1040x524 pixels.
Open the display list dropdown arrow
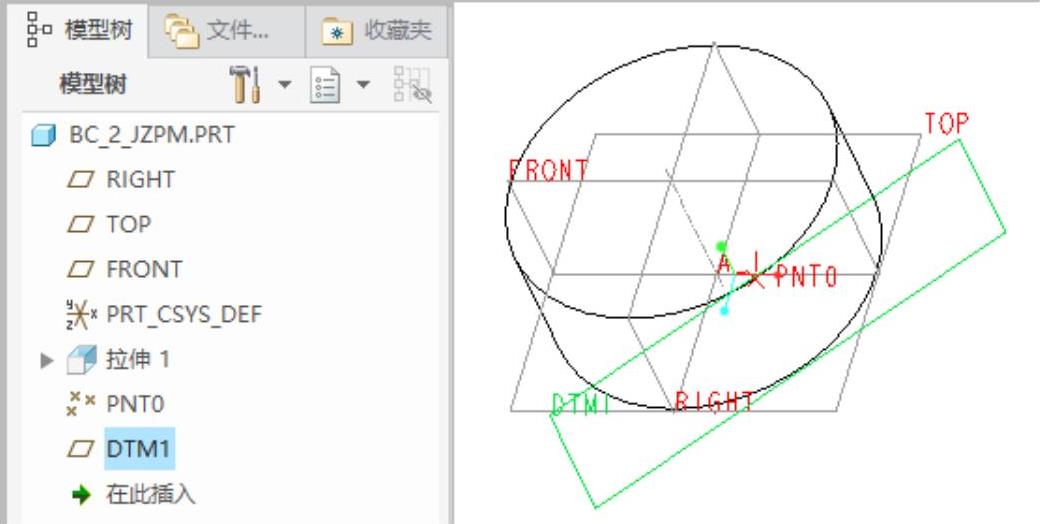(363, 84)
